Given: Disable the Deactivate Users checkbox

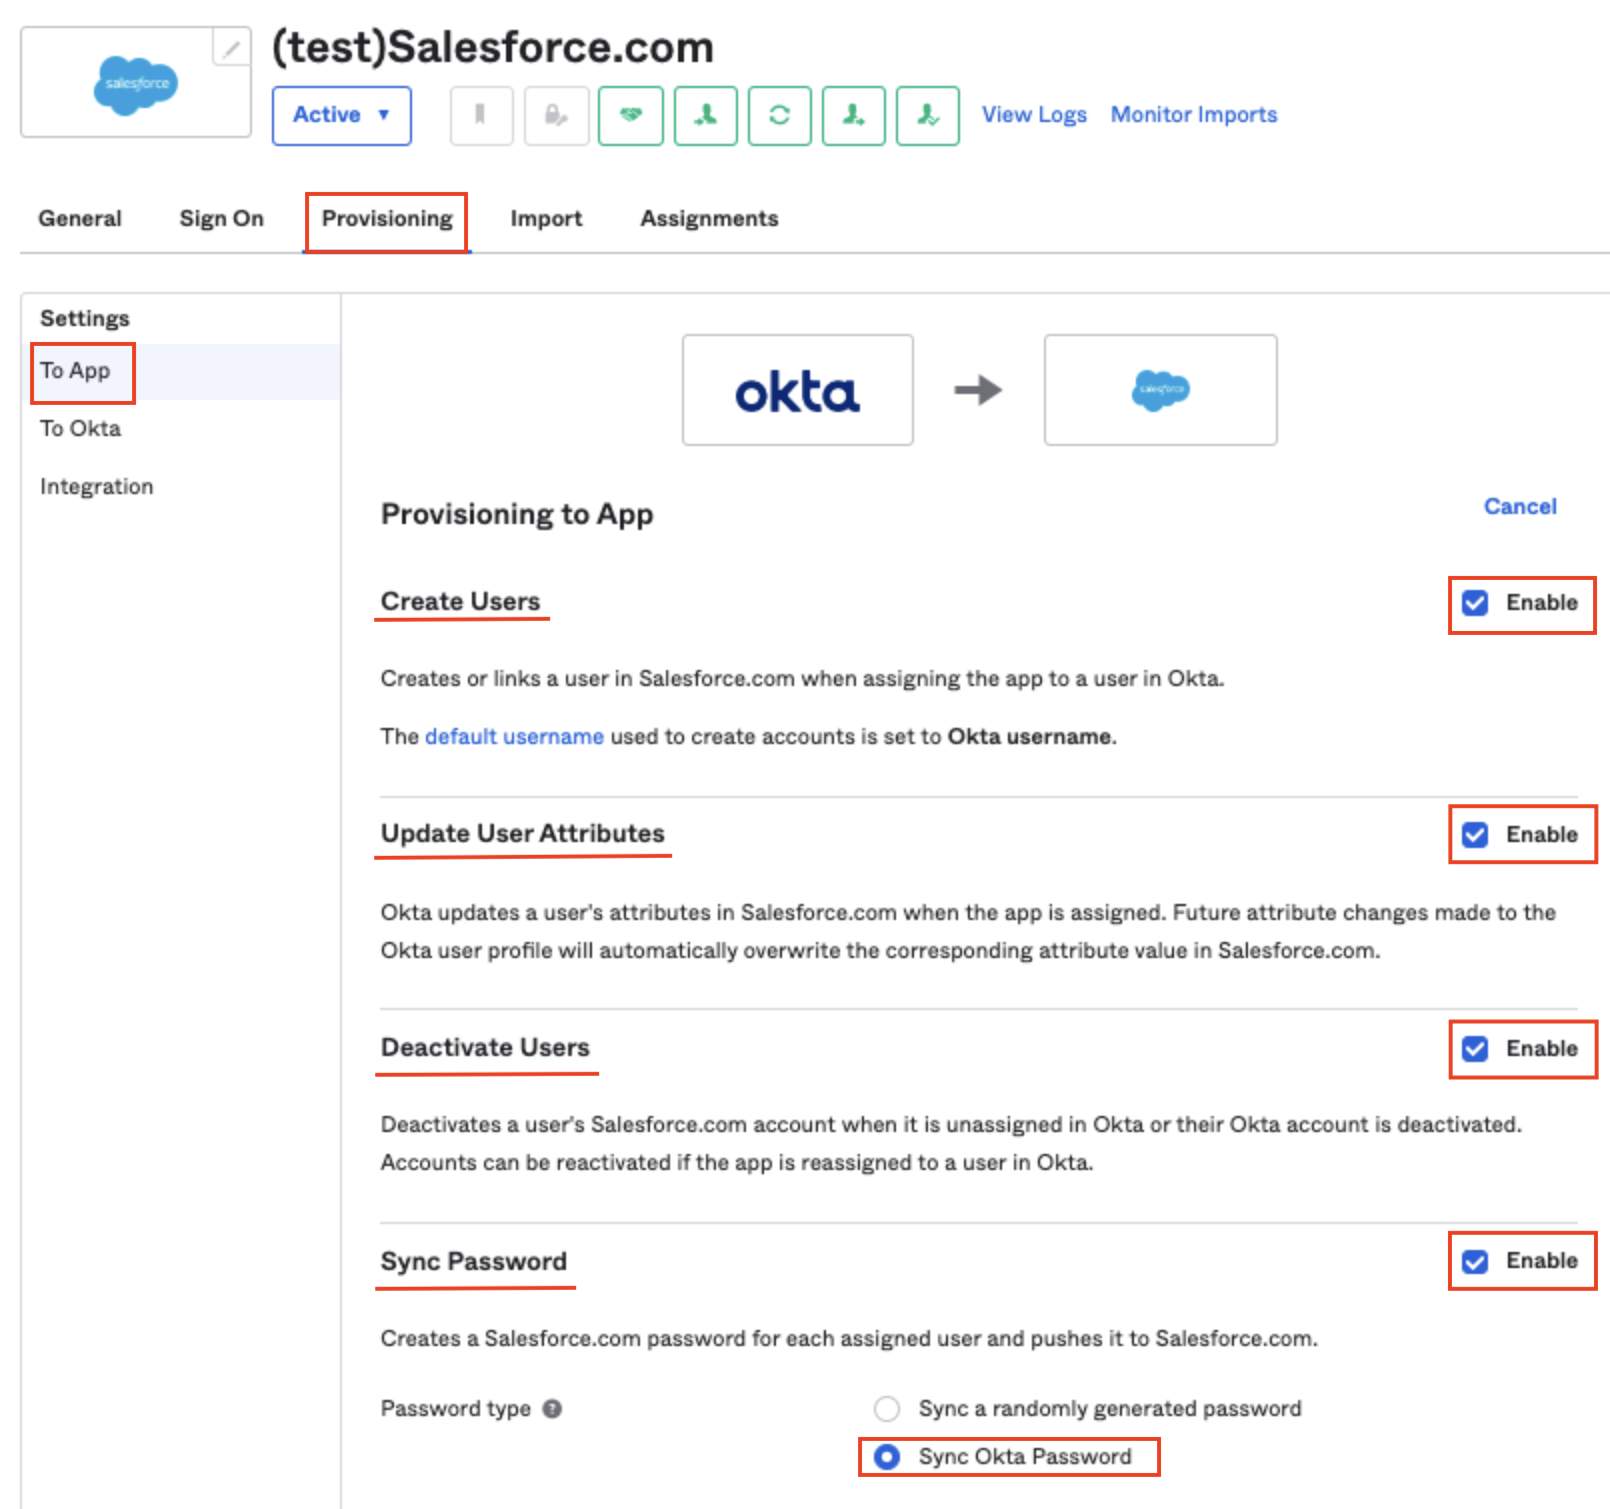Looking at the screenshot, I should pos(1474,1049).
